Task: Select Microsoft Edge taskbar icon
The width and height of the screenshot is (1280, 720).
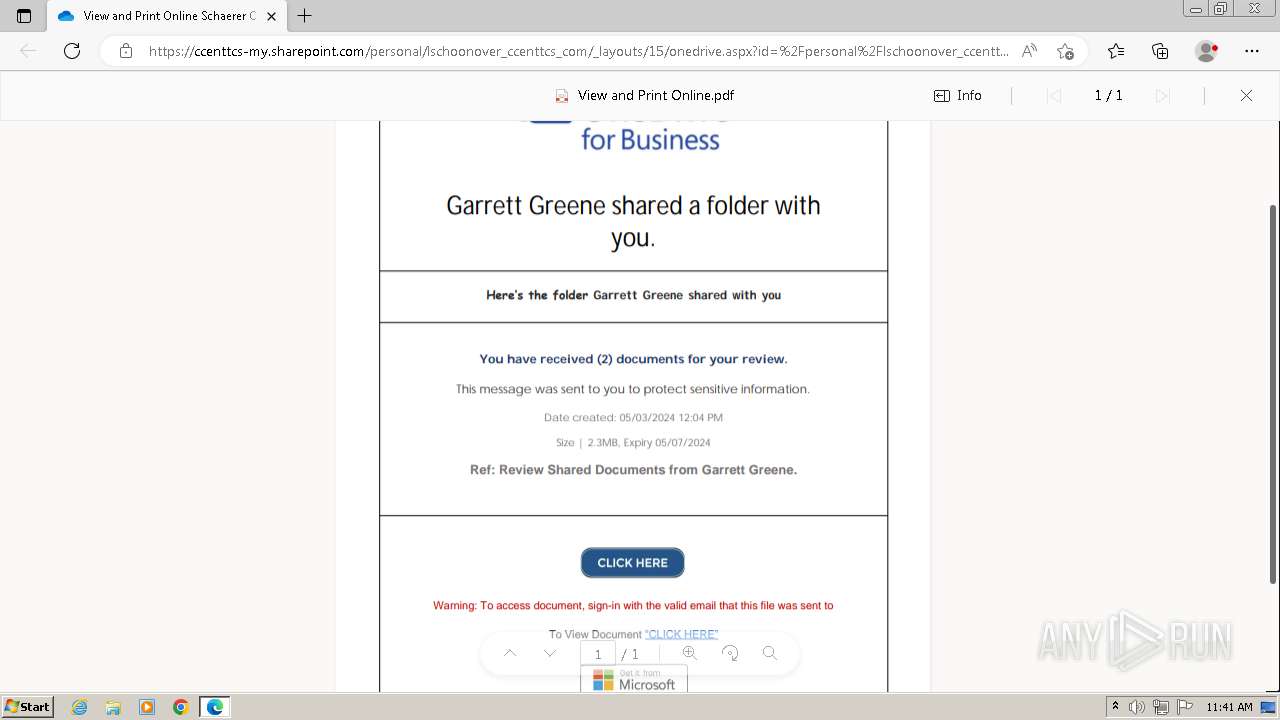Action: 215,707
